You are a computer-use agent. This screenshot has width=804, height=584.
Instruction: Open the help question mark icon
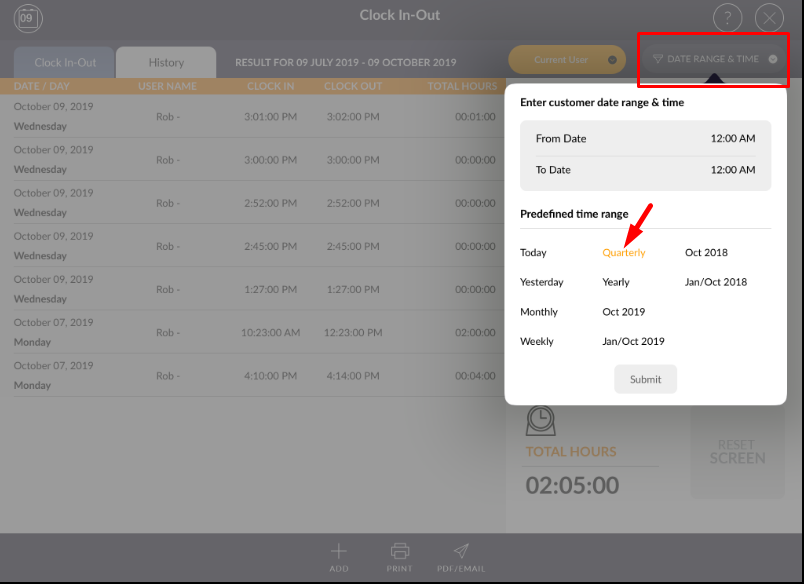pyautogui.click(x=727, y=18)
